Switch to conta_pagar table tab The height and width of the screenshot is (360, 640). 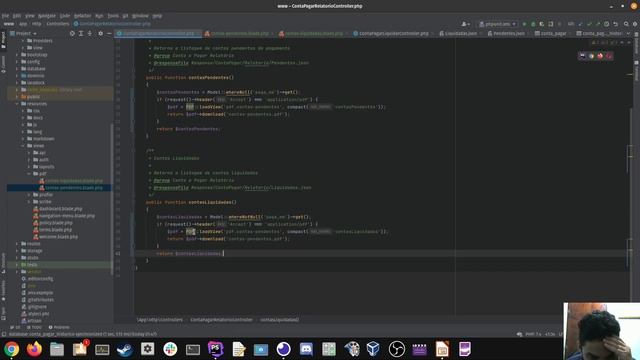point(551,33)
